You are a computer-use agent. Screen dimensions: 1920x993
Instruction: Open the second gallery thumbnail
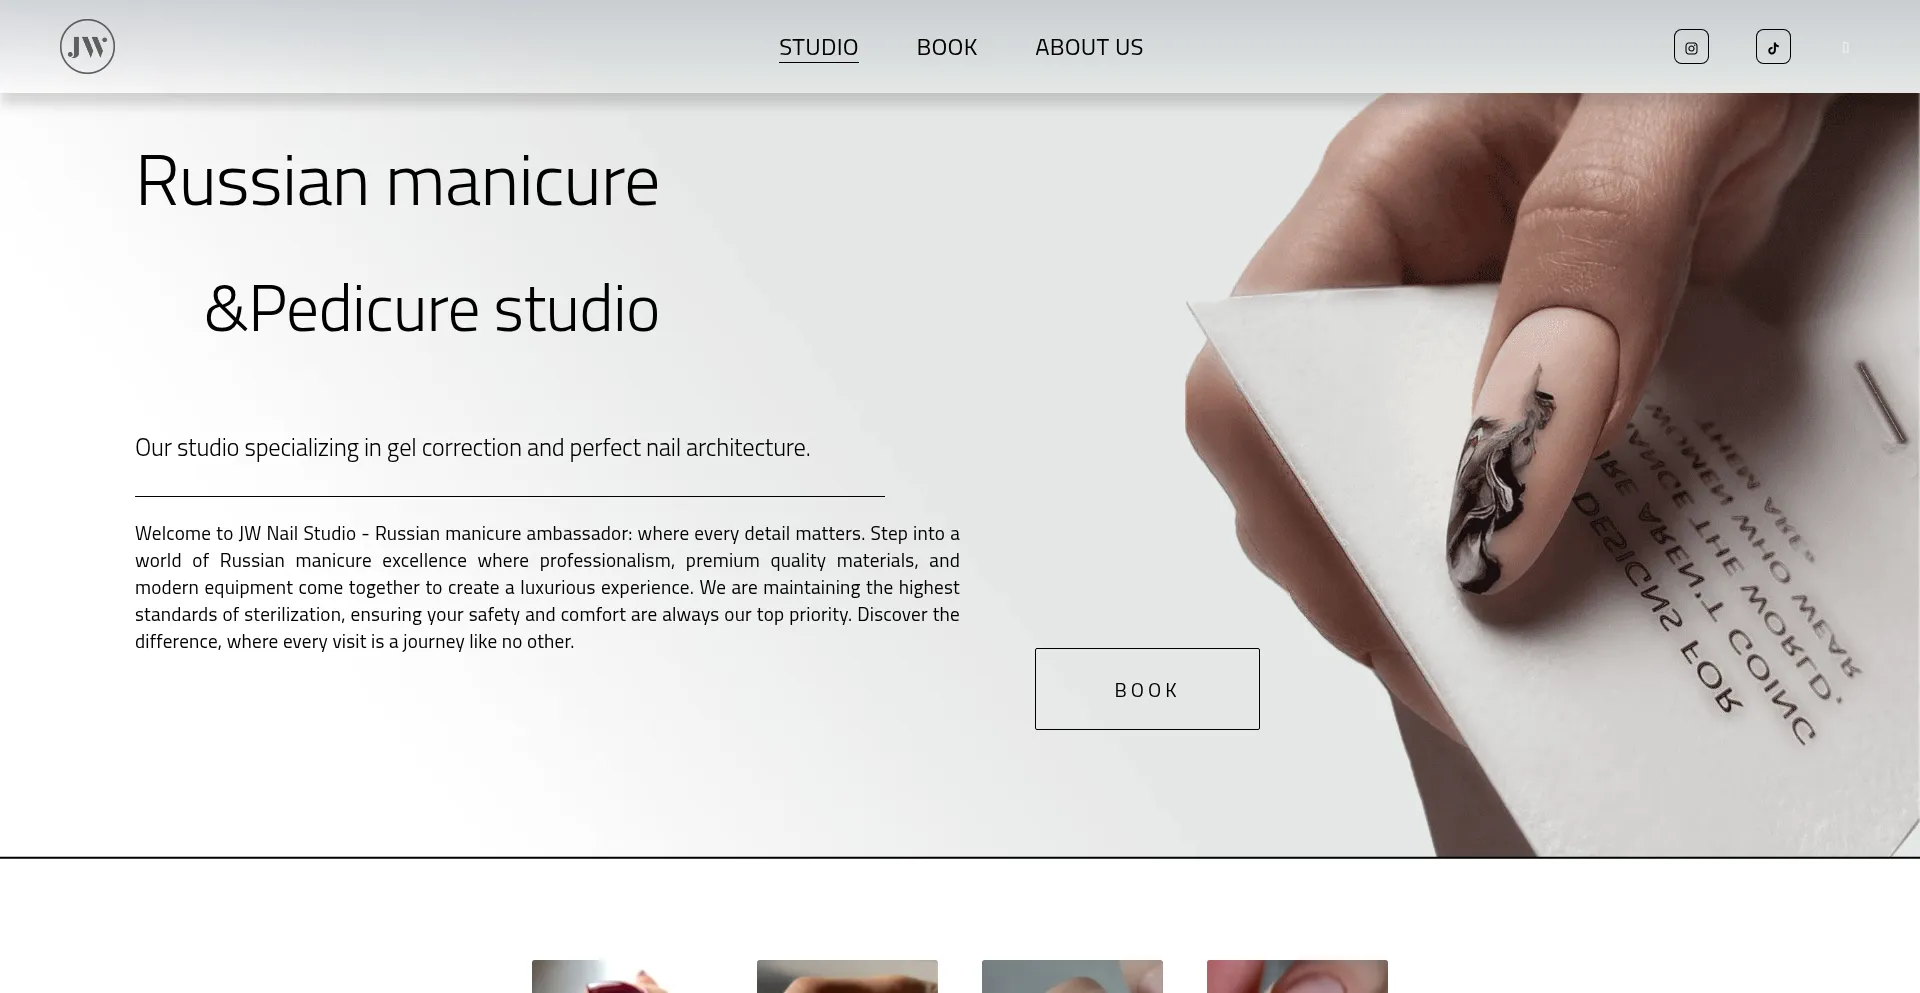tap(847, 976)
